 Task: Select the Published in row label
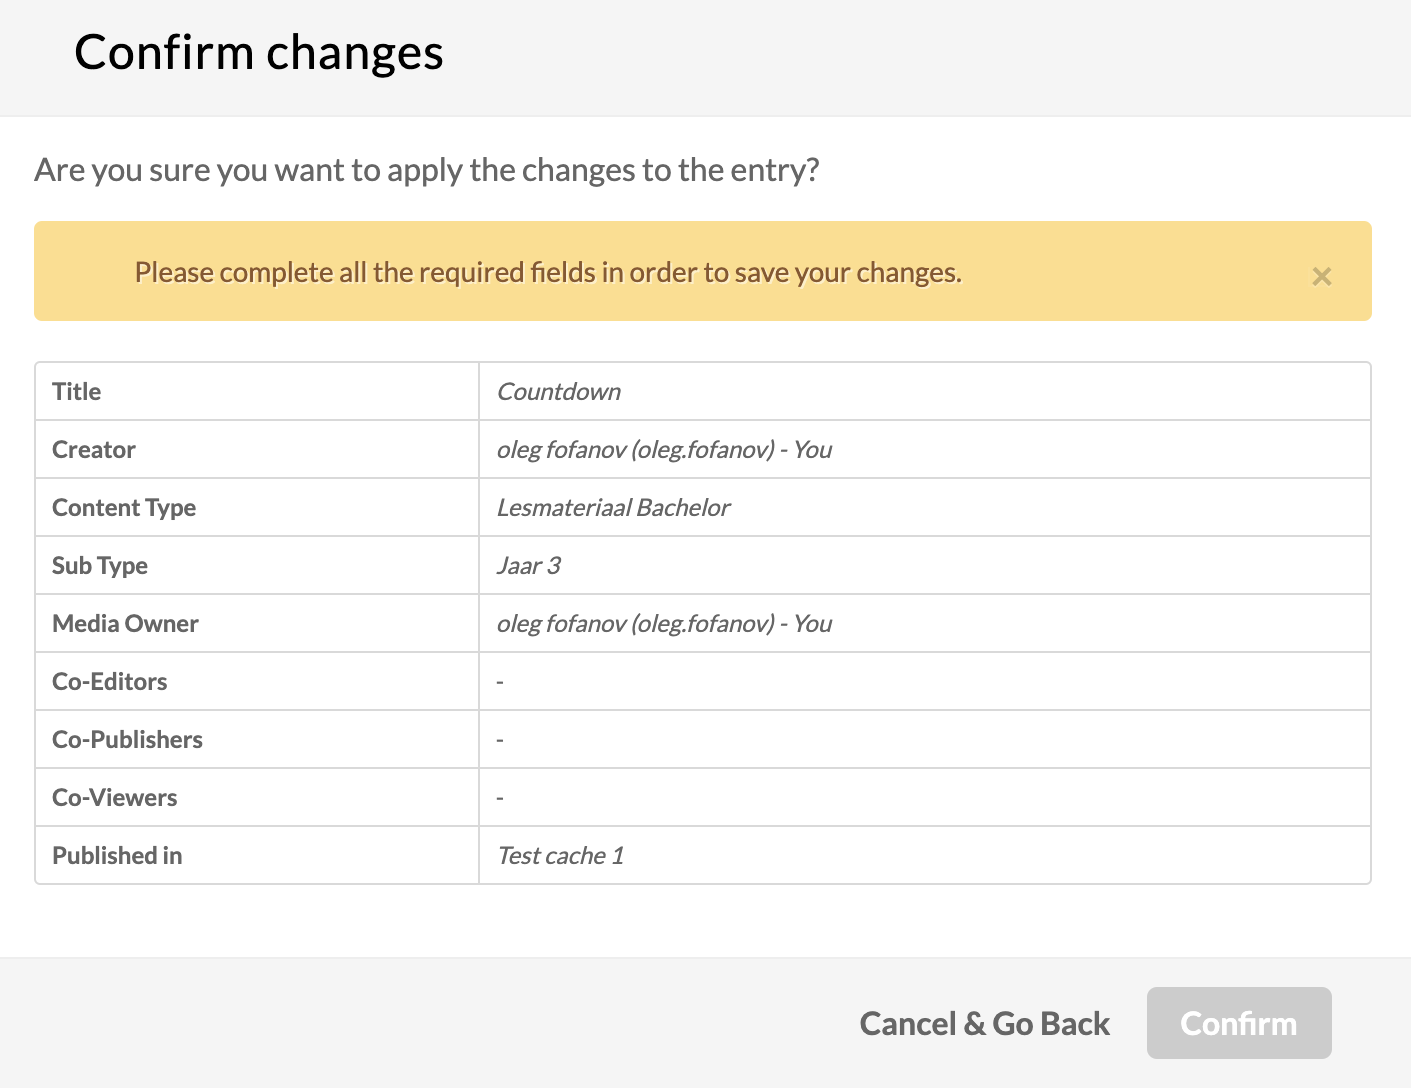click(117, 856)
